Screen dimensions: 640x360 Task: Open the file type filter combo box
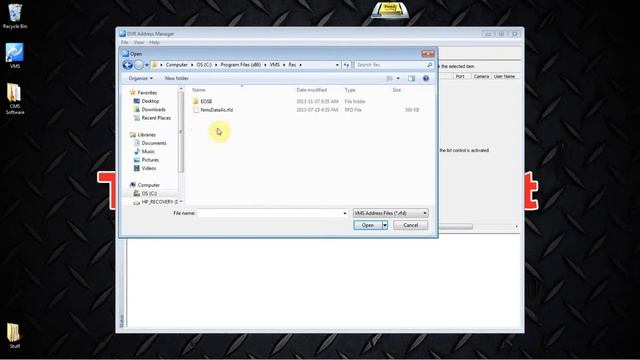click(391, 213)
